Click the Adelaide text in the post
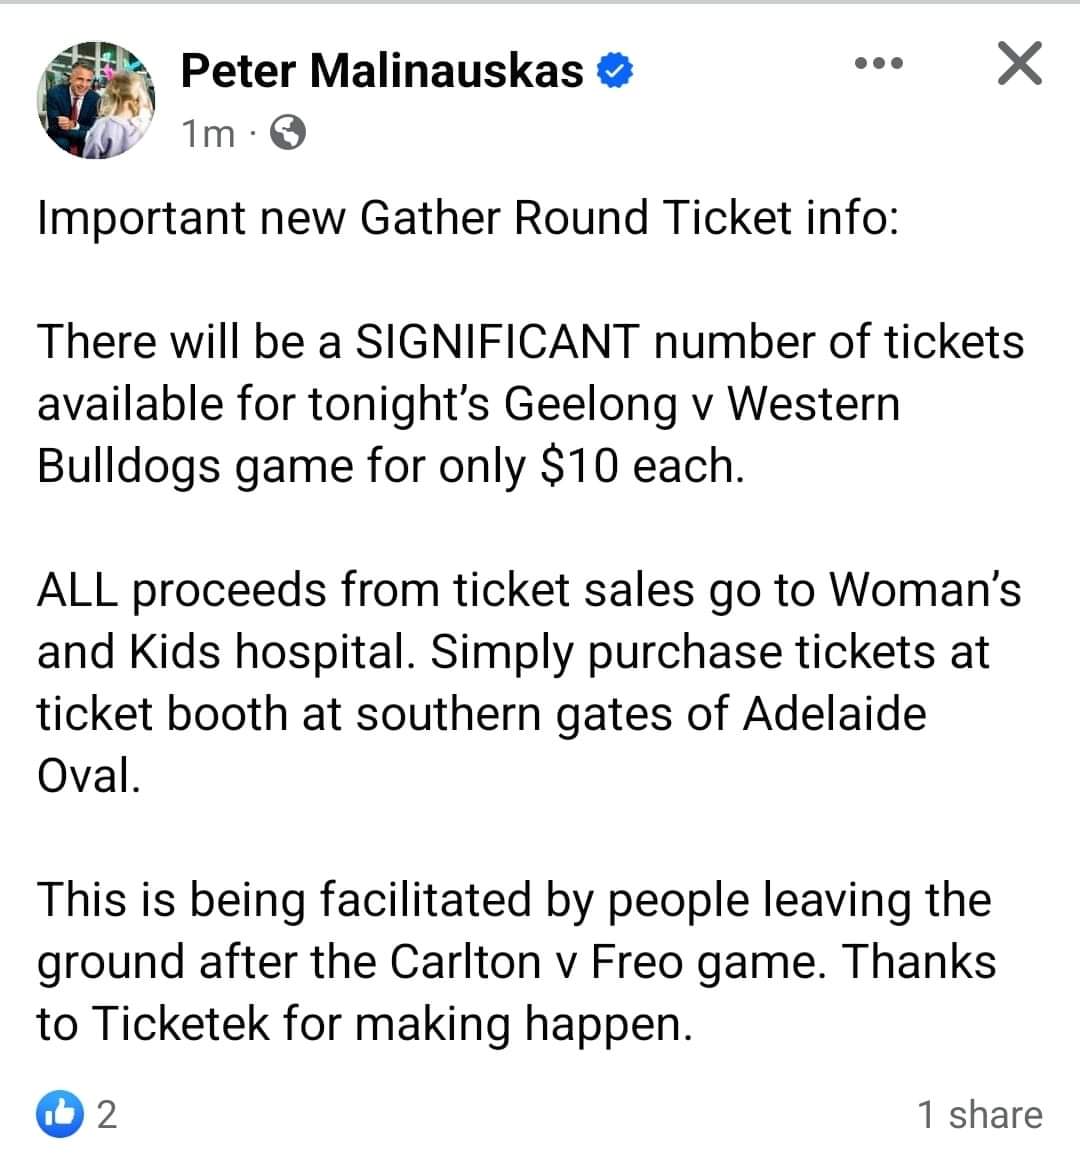The image size is (1080, 1172). coord(834,714)
